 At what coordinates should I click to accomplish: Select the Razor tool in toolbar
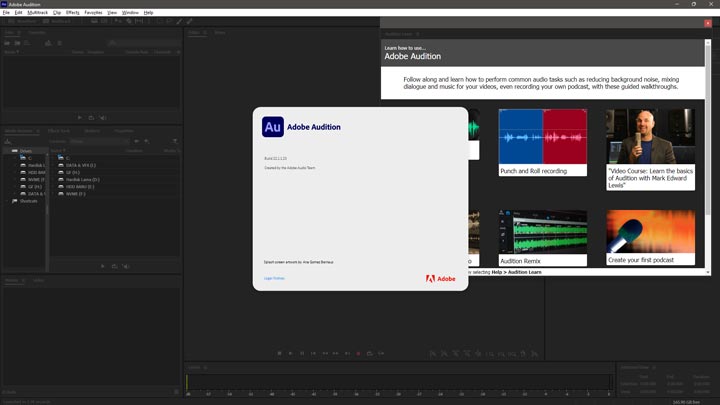tap(129, 21)
